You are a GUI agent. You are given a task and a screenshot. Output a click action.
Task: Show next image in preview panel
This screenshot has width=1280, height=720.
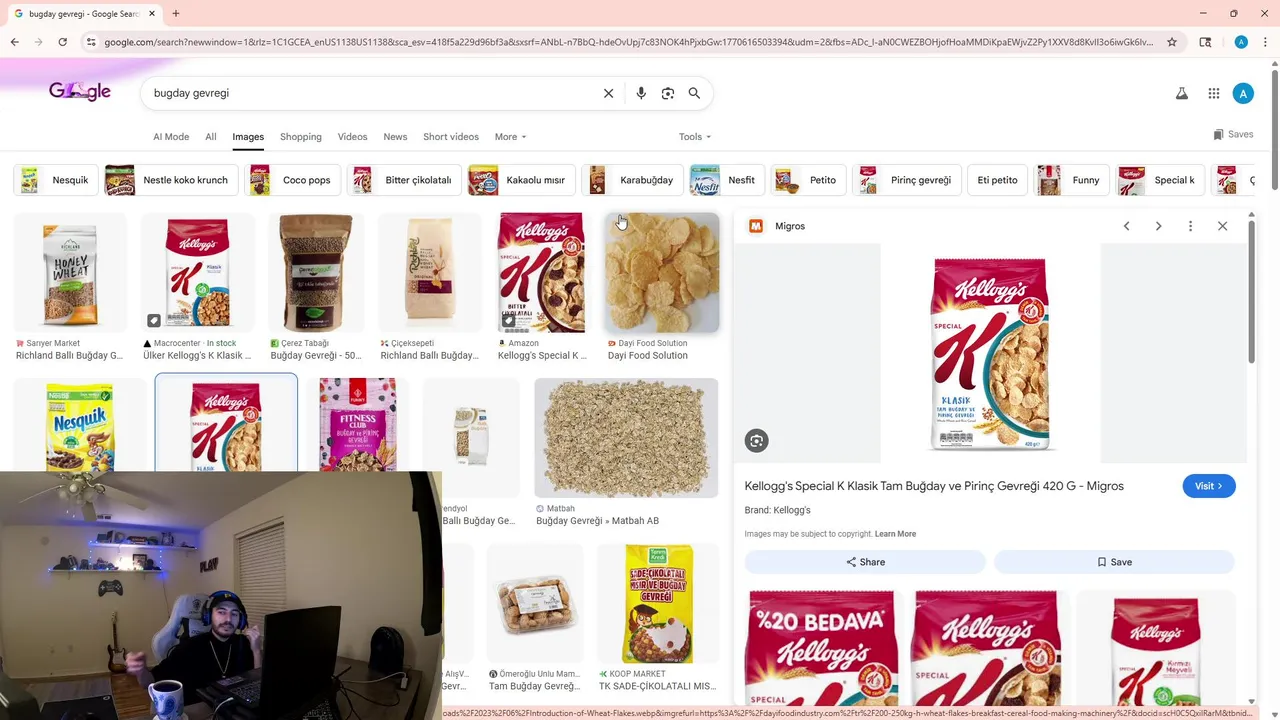click(x=1158, y=226)
